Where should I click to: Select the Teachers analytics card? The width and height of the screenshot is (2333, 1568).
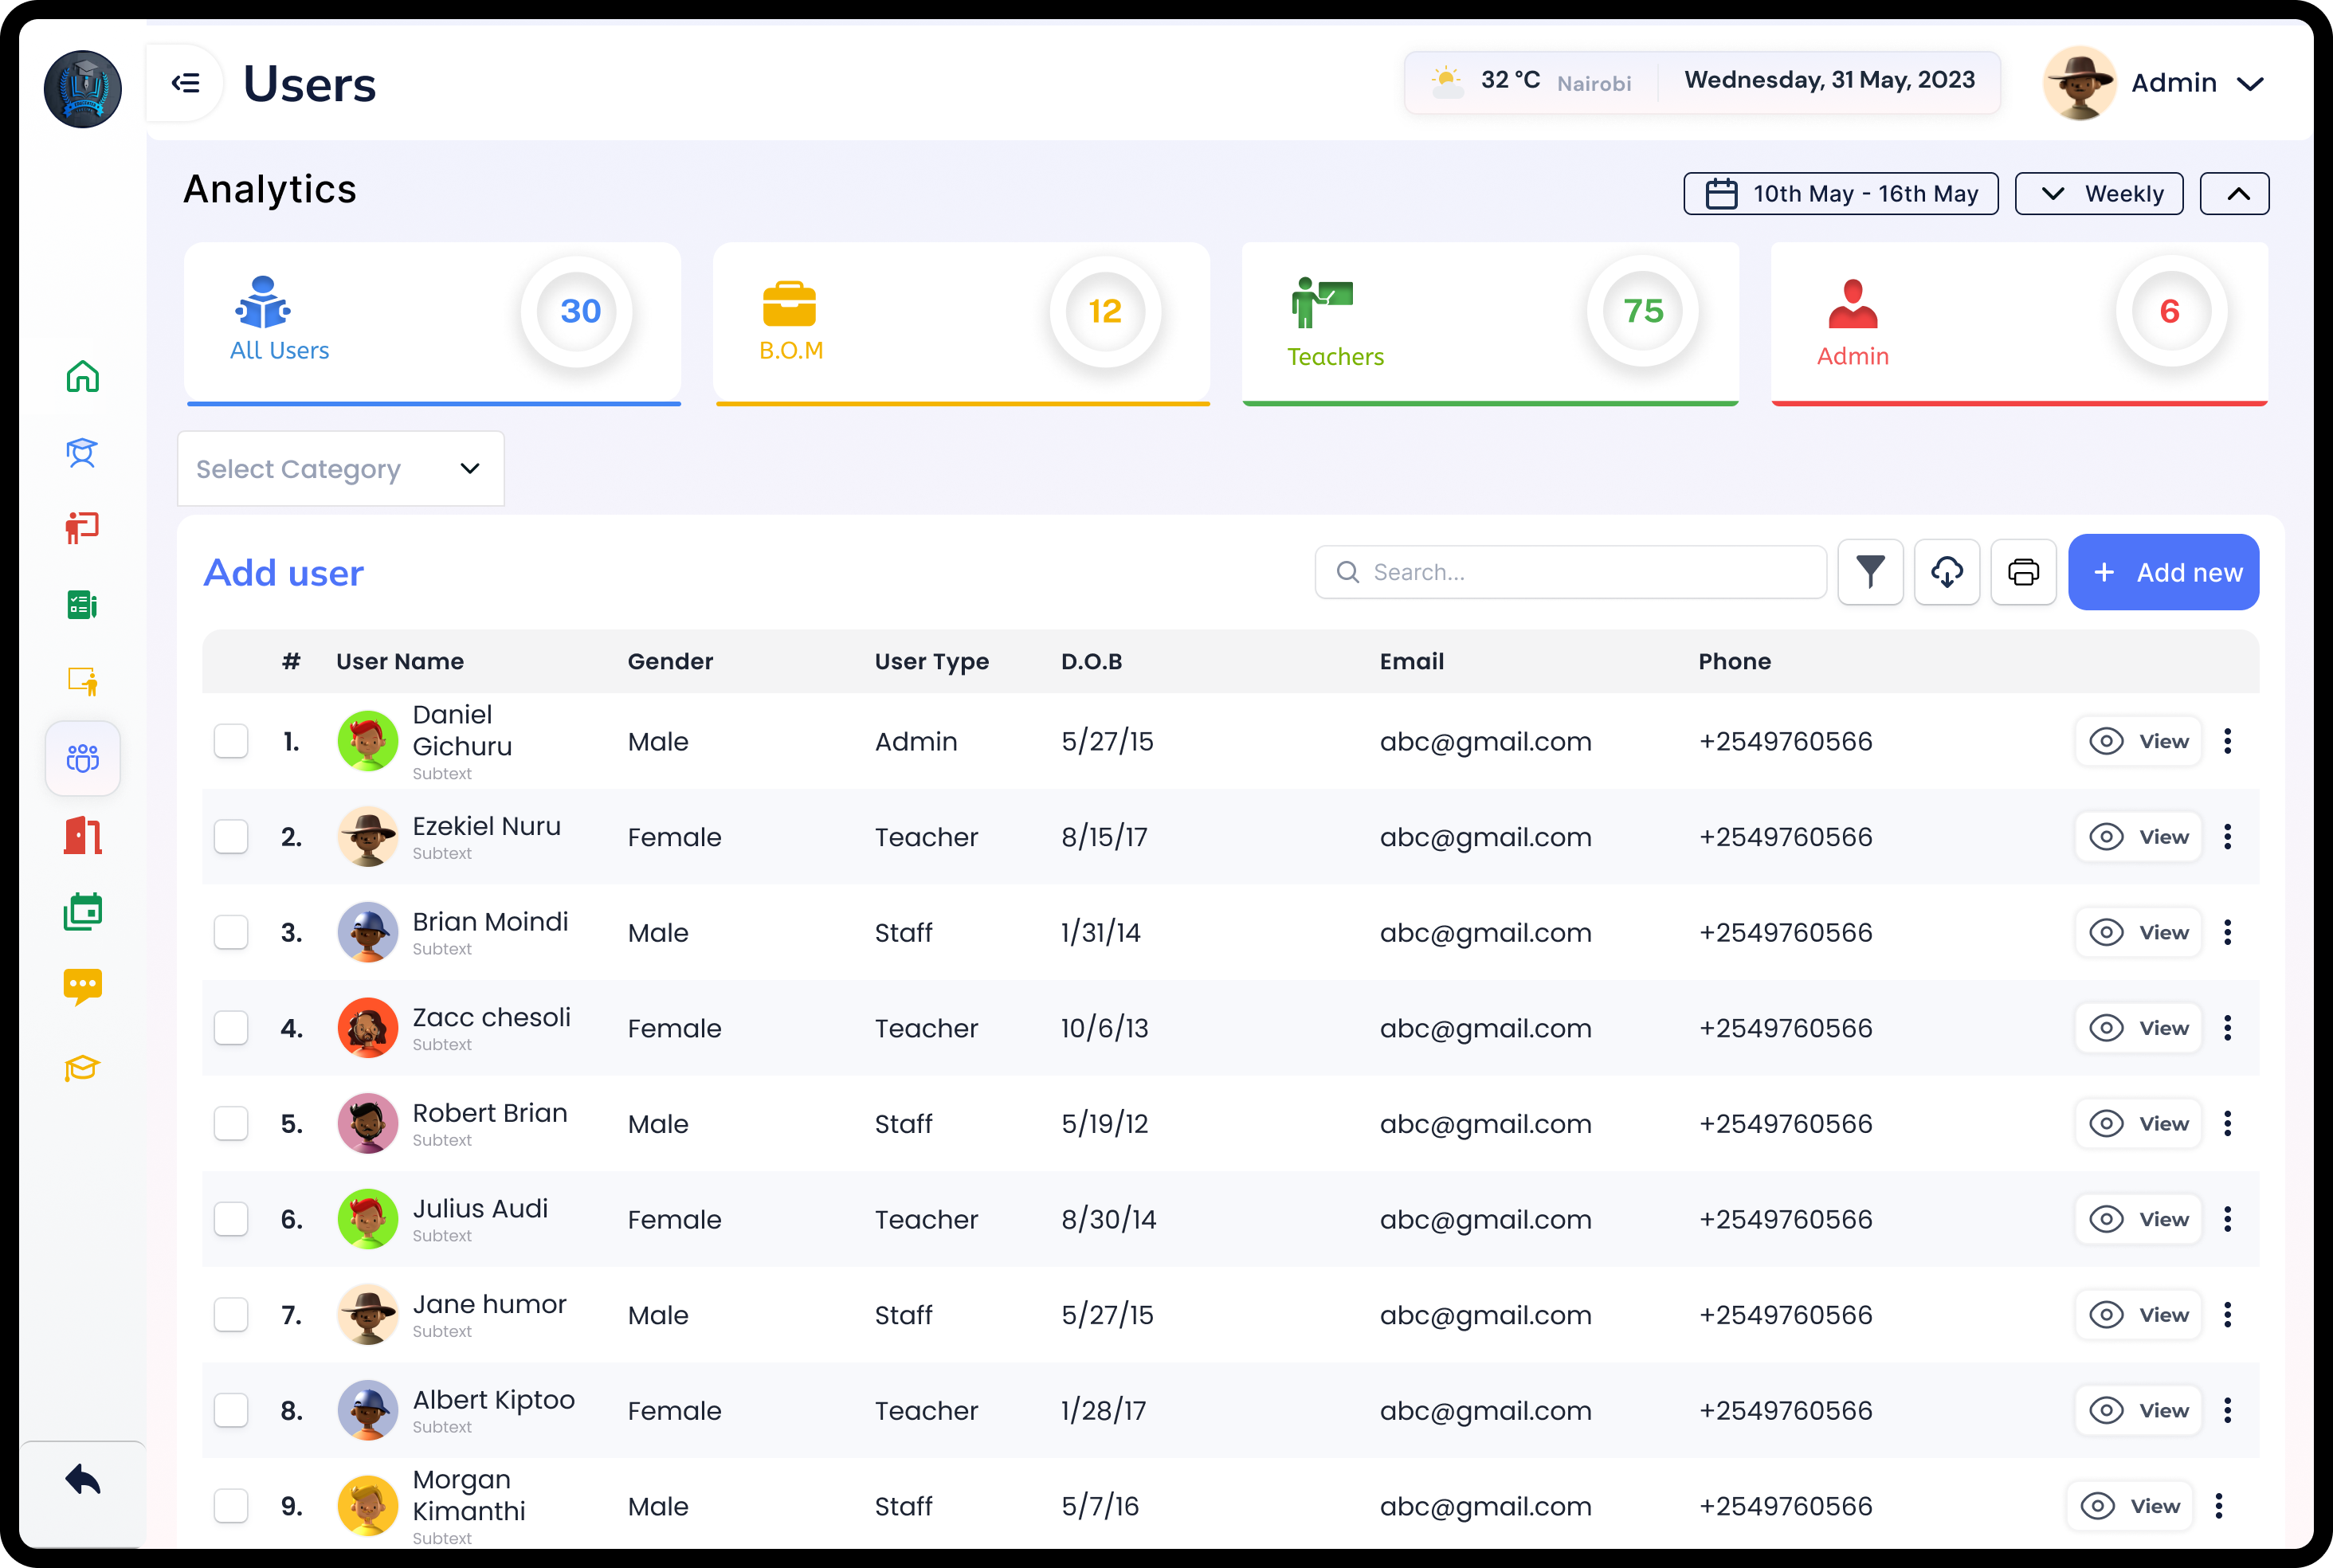[1489, 322]
